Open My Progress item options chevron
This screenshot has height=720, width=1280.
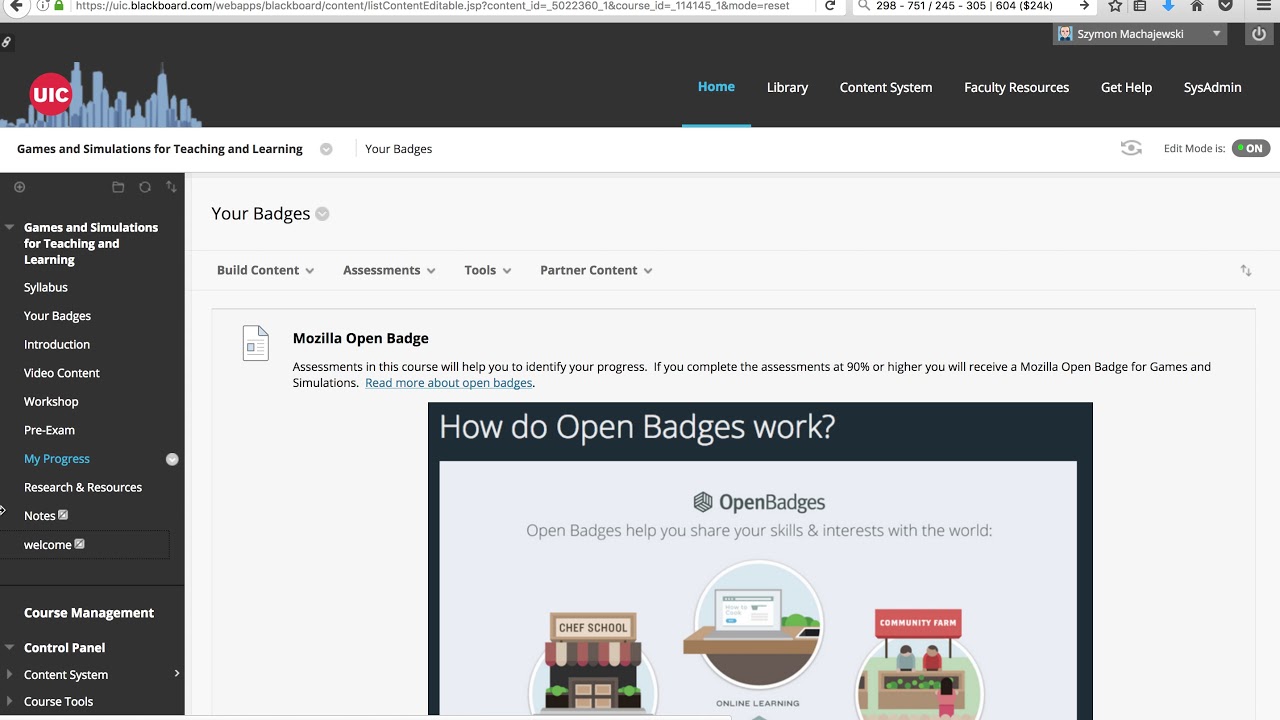[x=172, y=459]
